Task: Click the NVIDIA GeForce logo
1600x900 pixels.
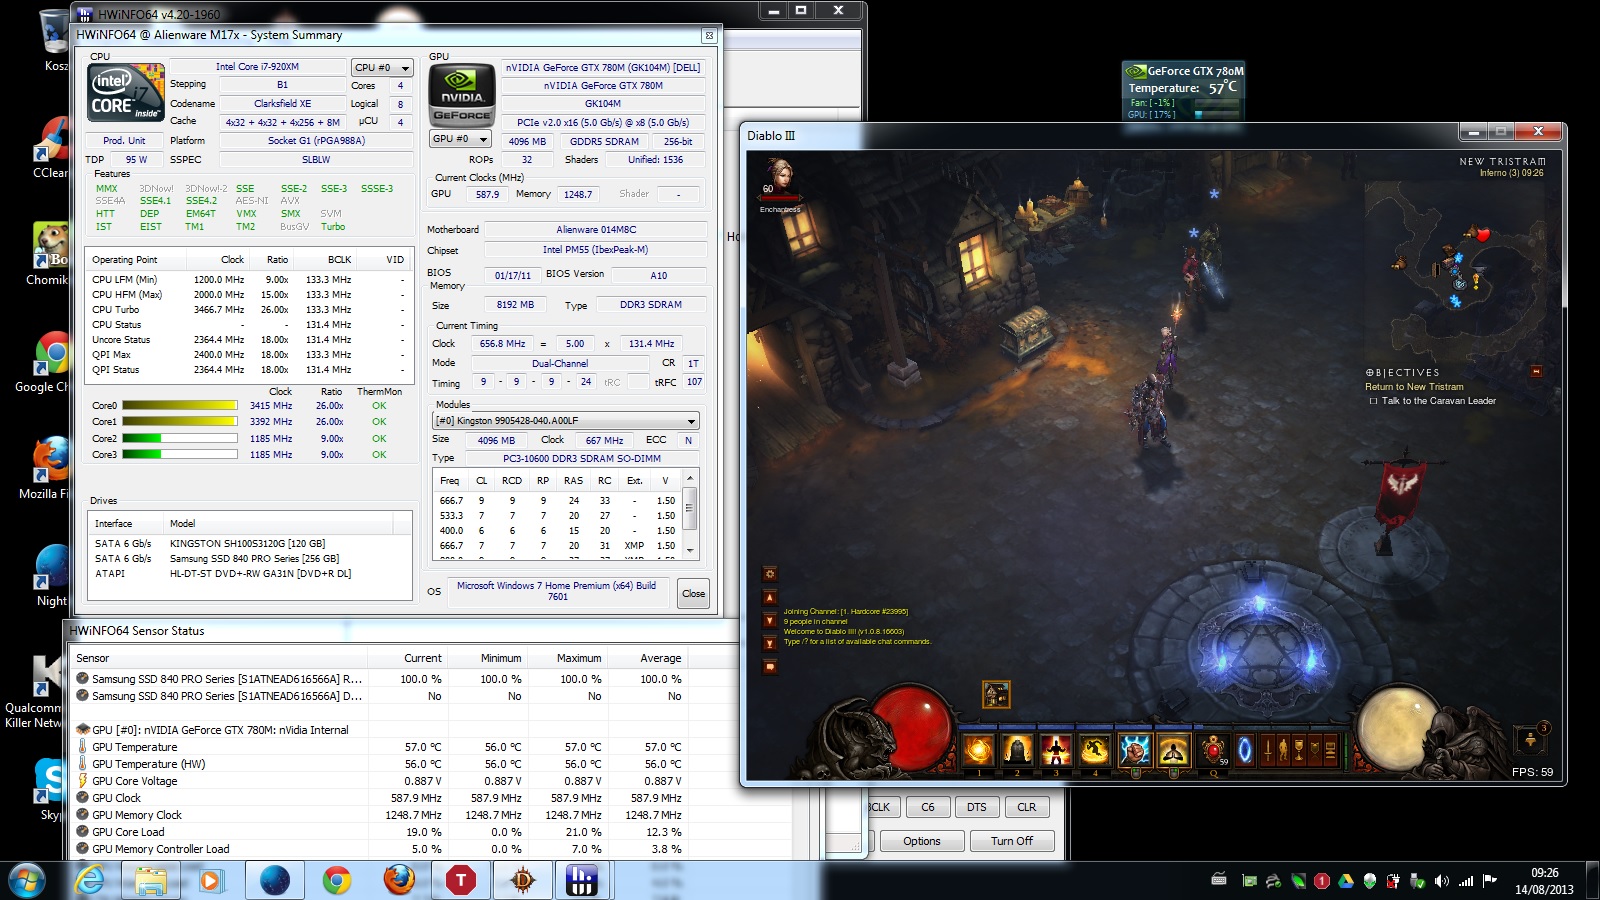Action: click(x=462, y=94)
